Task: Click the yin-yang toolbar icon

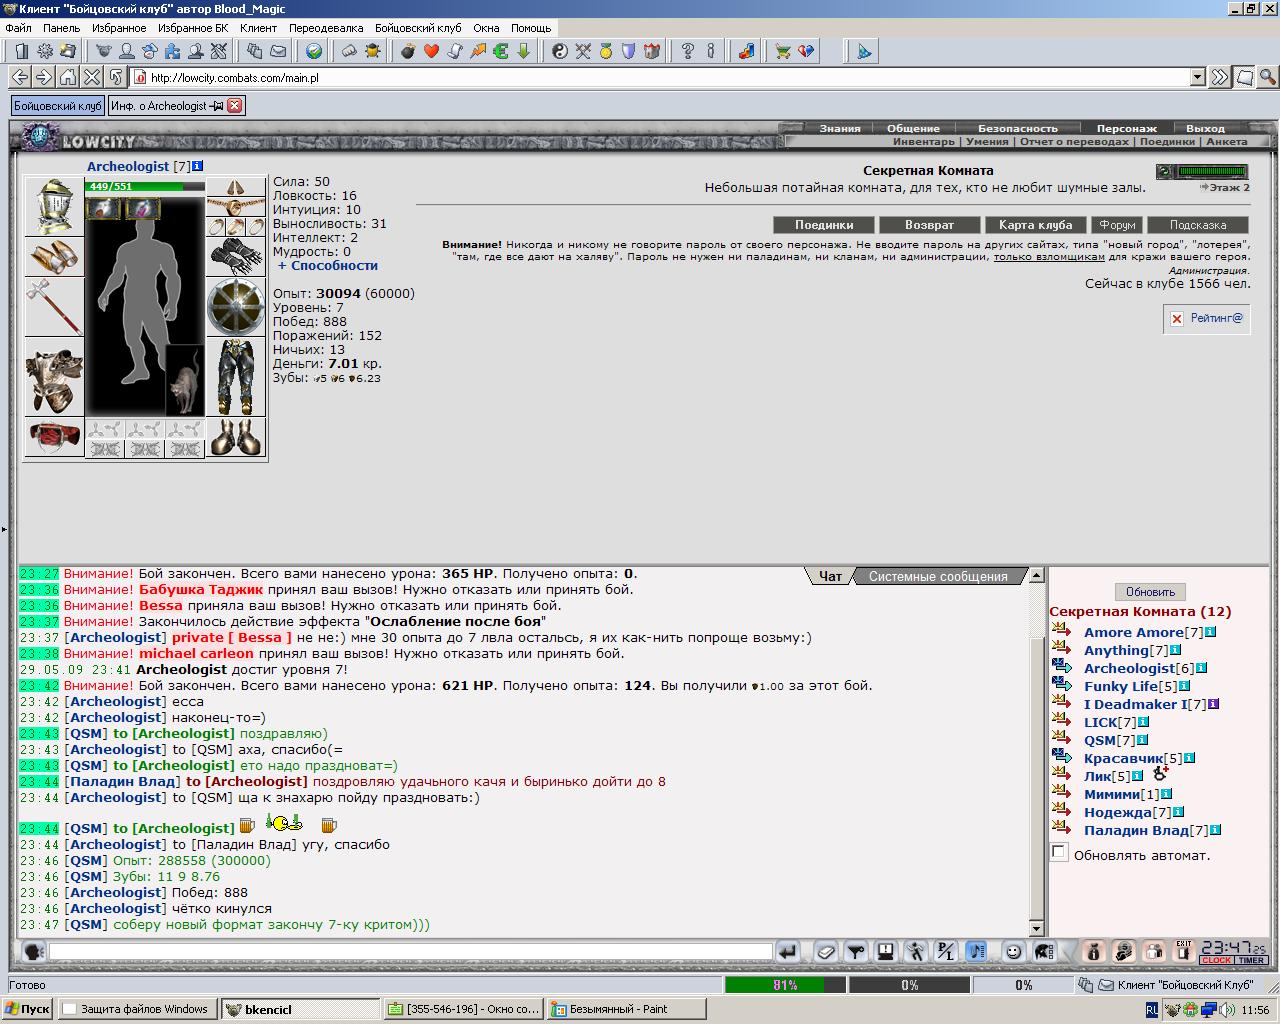Action: point(560,51)
